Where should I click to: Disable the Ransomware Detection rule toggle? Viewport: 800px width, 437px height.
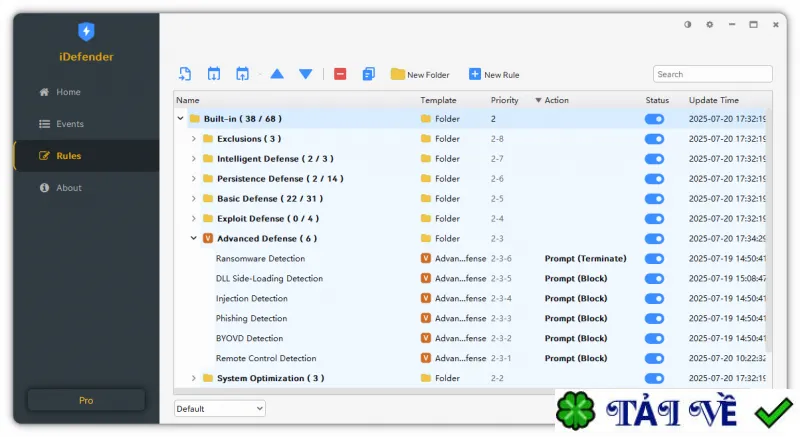[x=654, y=259]
